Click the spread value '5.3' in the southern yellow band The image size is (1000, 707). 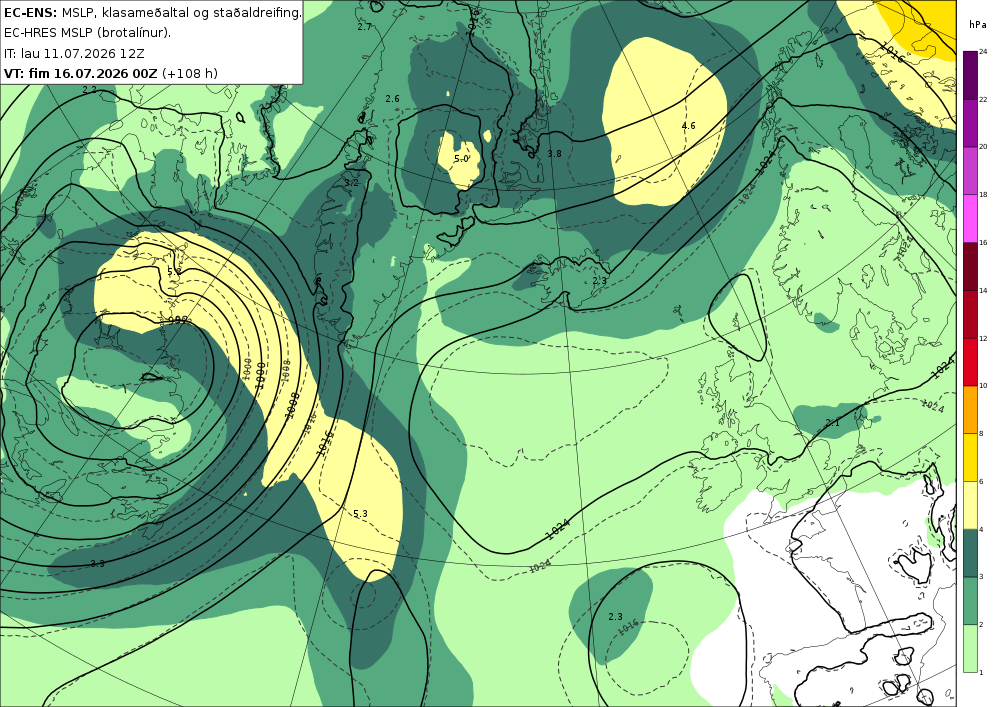click(x=360, y=513)
